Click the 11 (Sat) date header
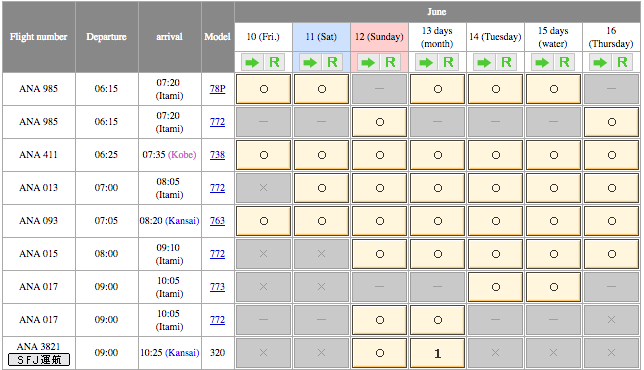644x370 pixels. (321, 37)
